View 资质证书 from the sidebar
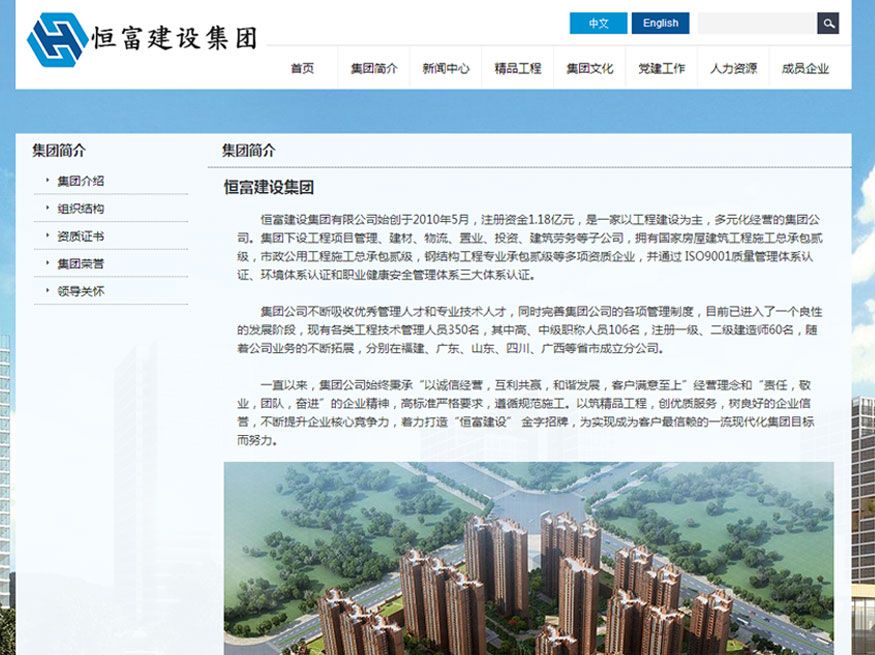 [81, 236]
